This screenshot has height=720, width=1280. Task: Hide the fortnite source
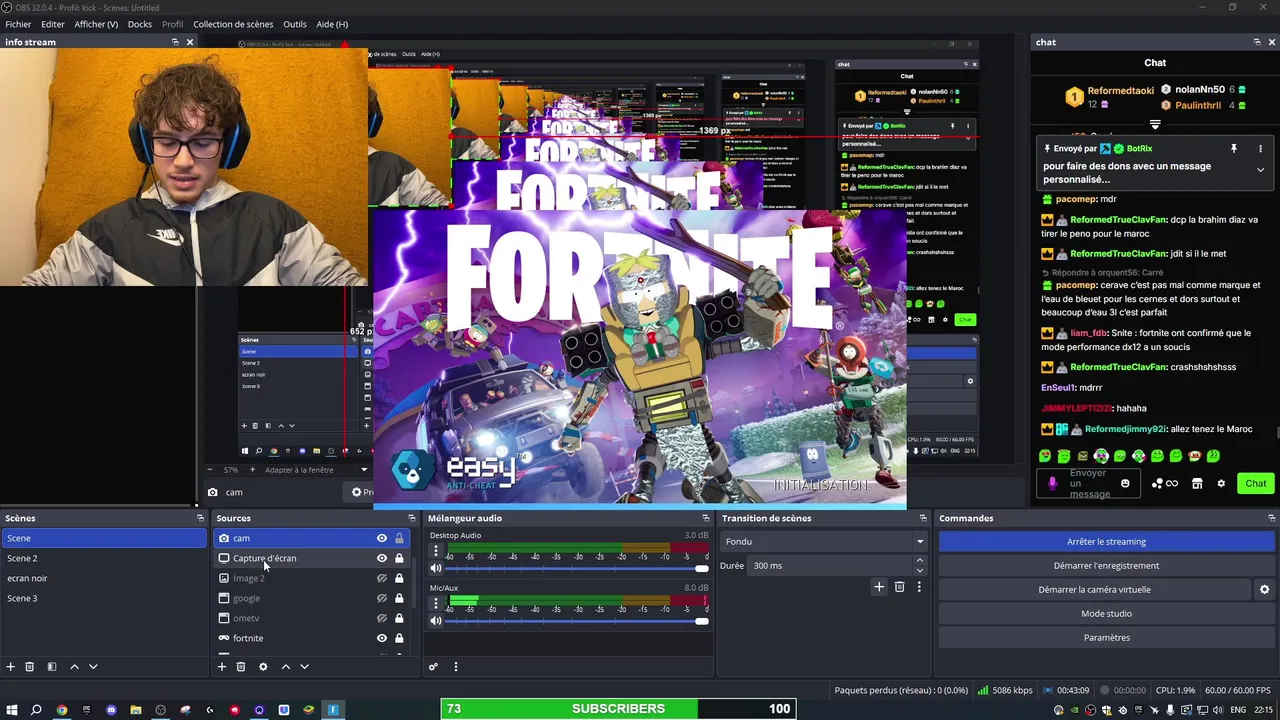tap(381, 638)
